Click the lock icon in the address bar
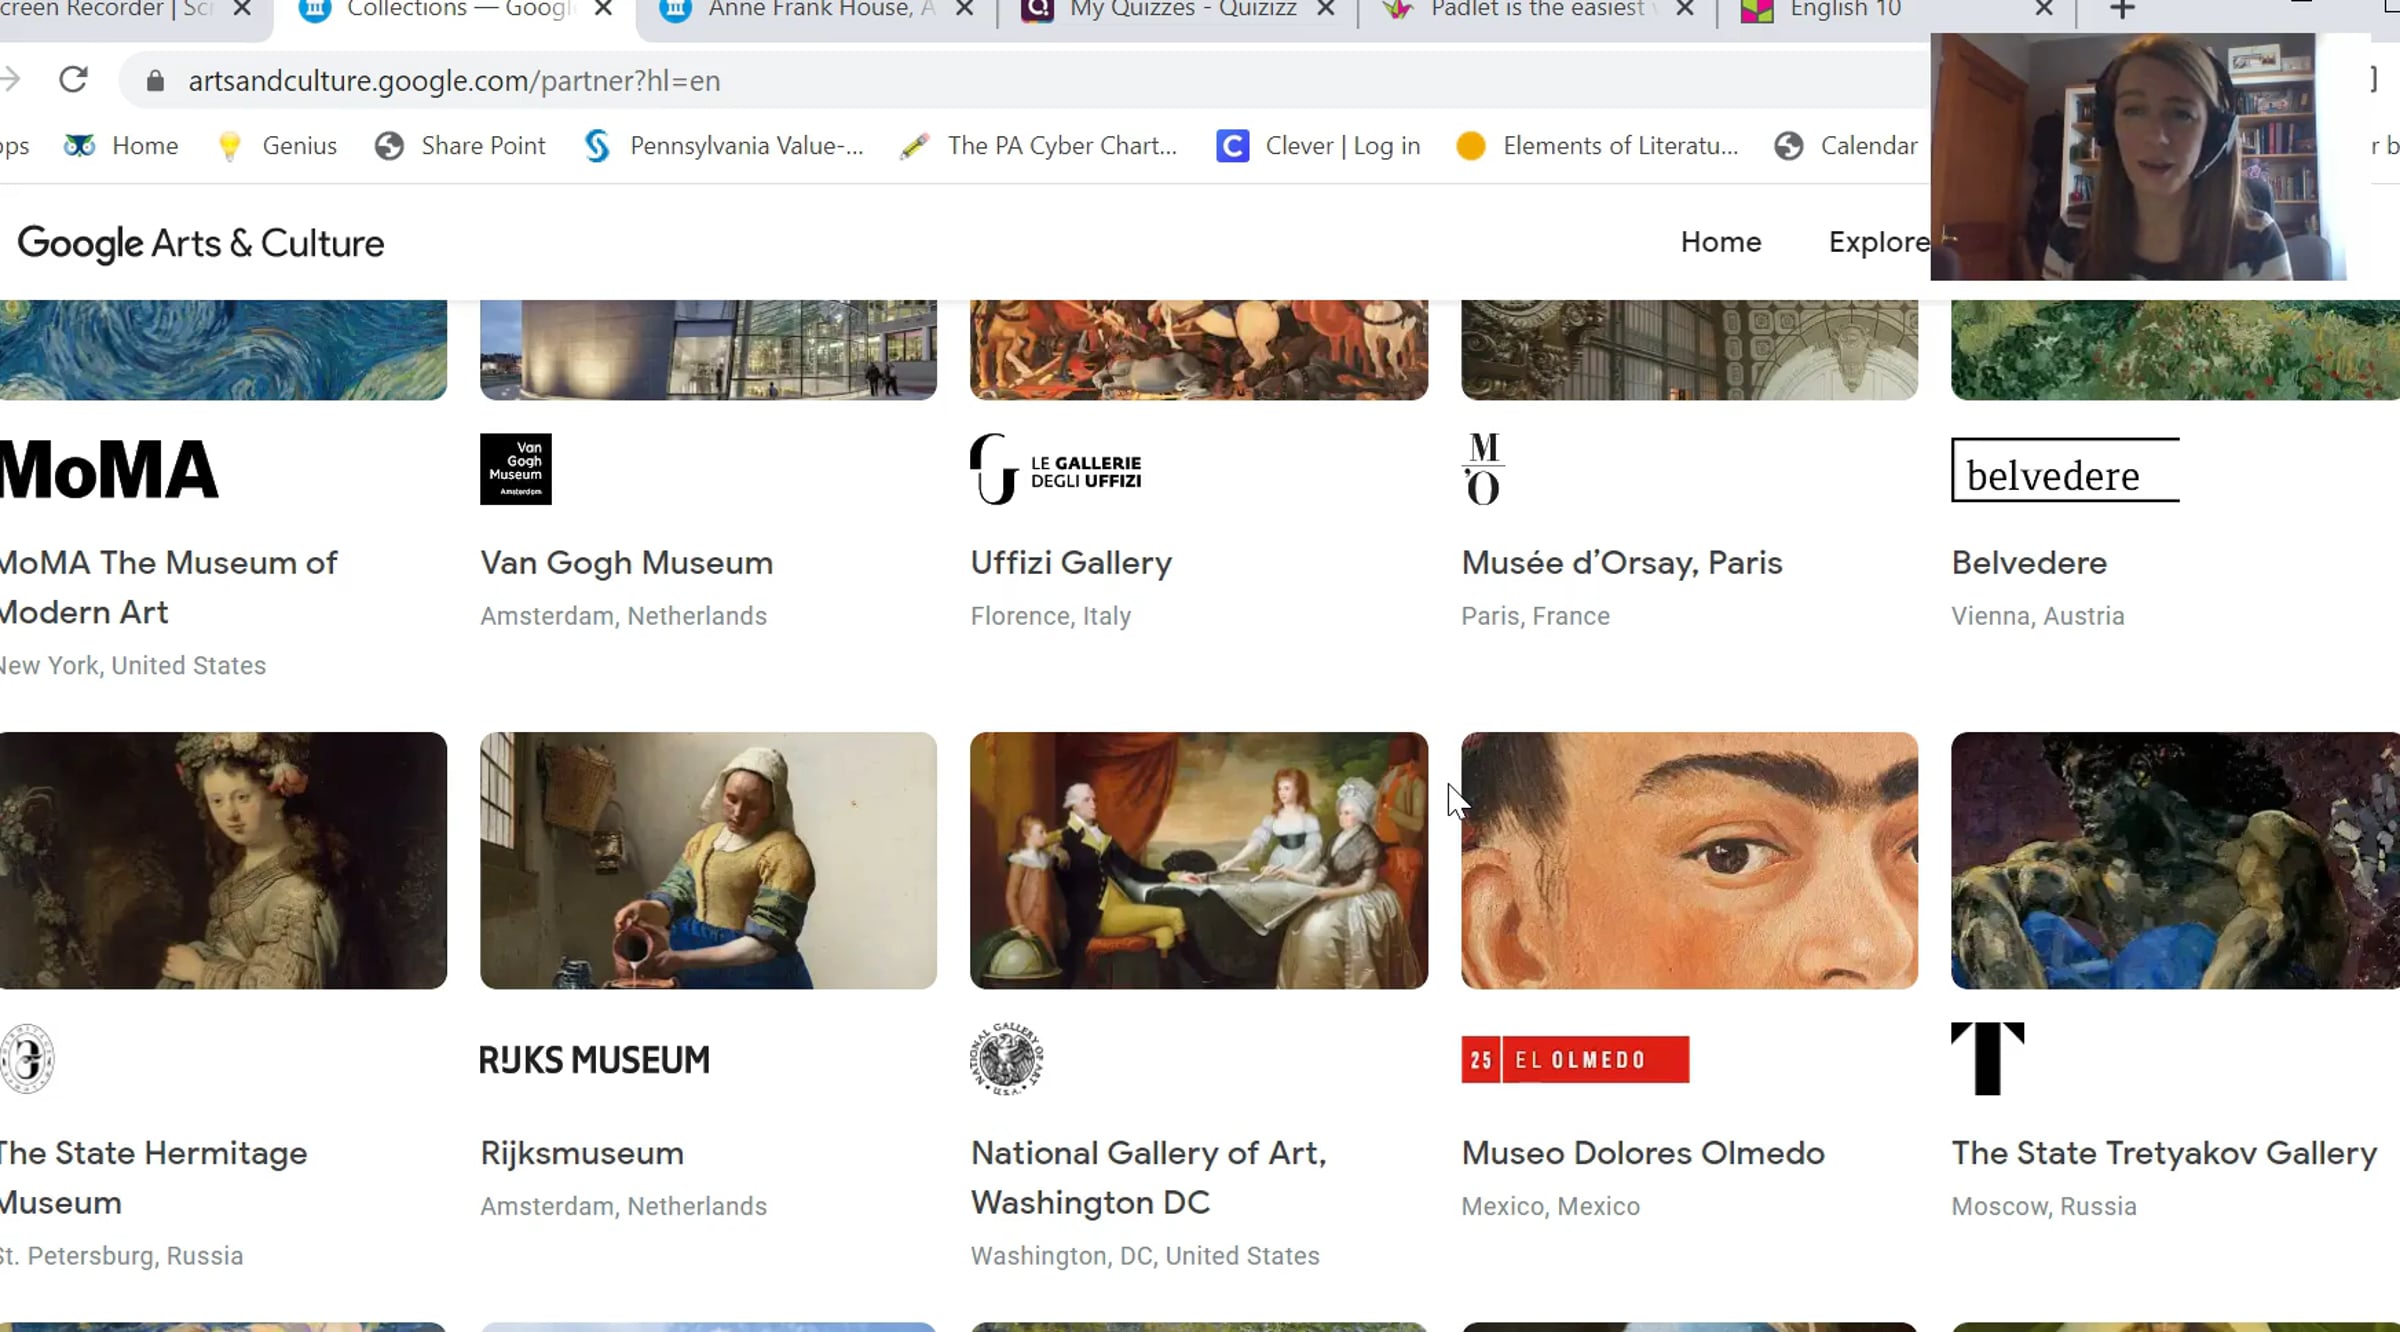The height and width of the screenshot is (1332, 2400). point(155,81)
